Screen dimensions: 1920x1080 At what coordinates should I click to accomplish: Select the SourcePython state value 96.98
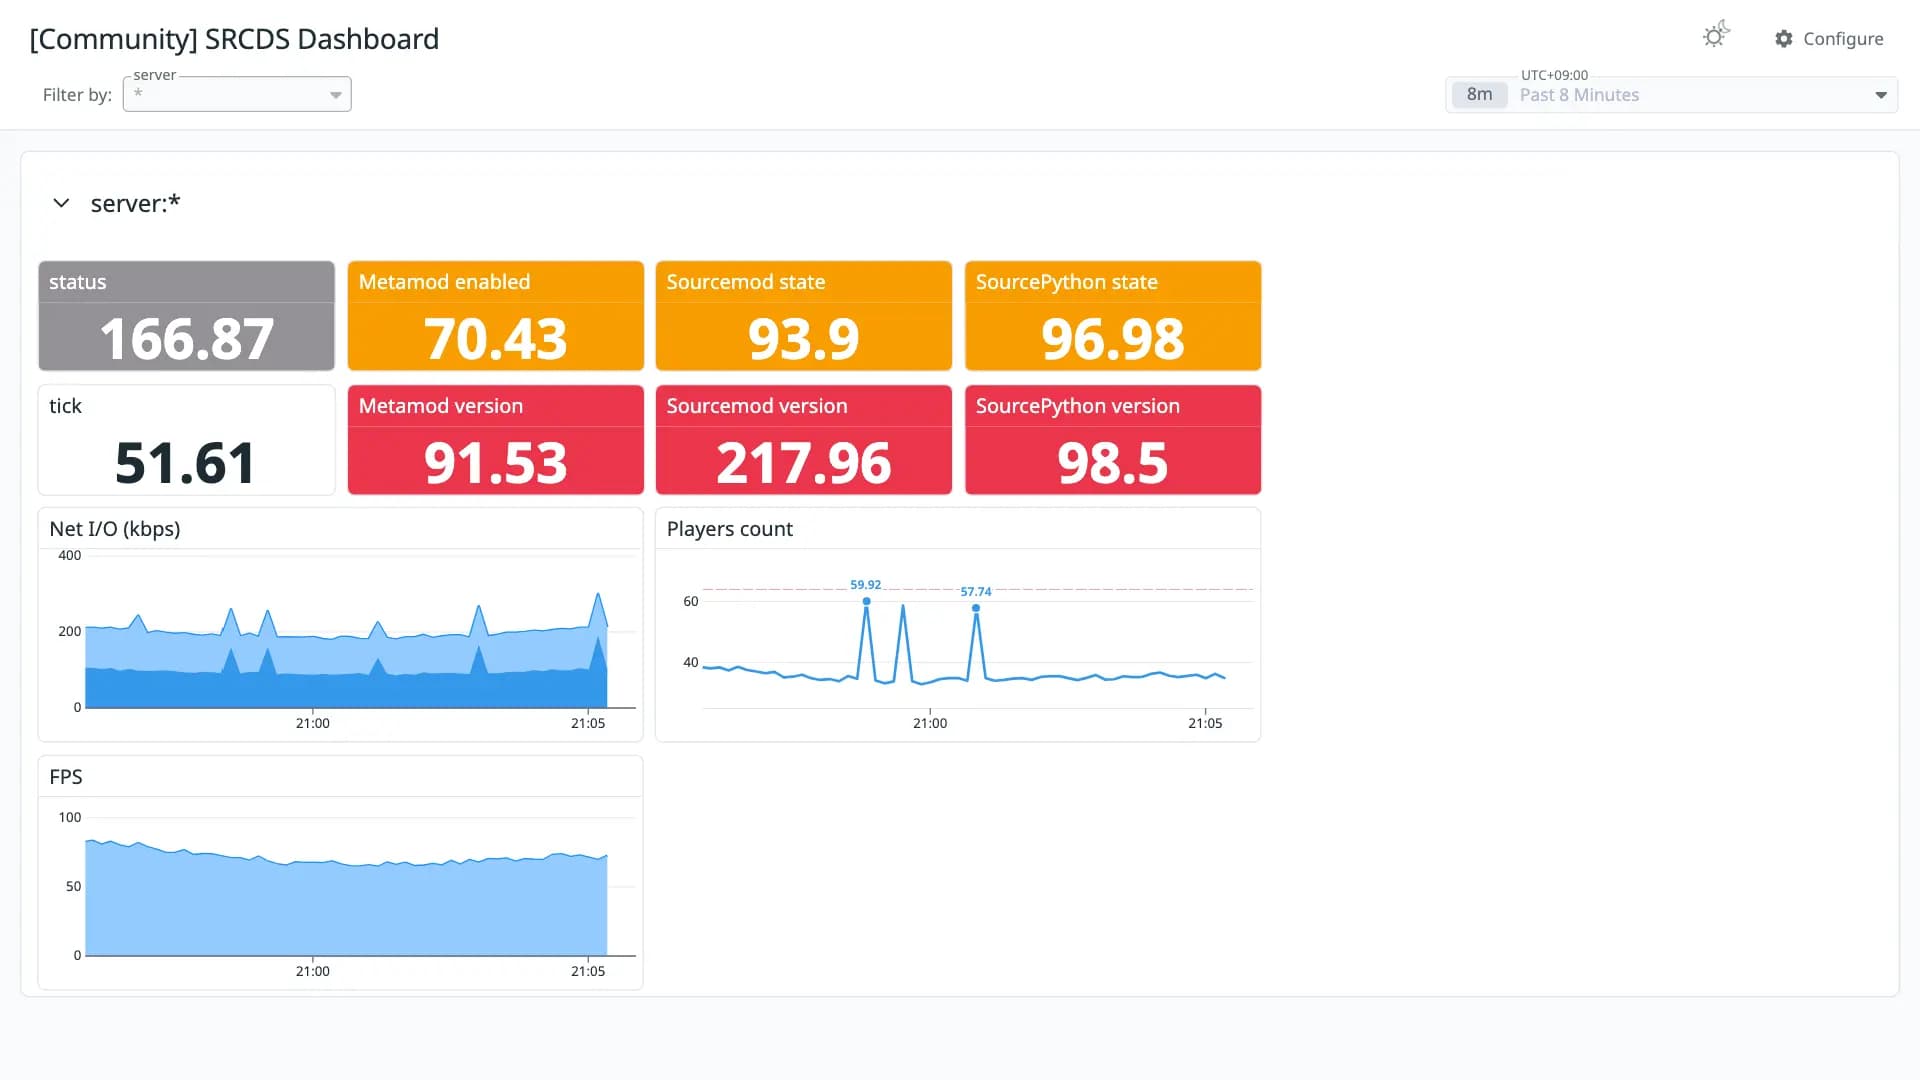[1112, 339]
